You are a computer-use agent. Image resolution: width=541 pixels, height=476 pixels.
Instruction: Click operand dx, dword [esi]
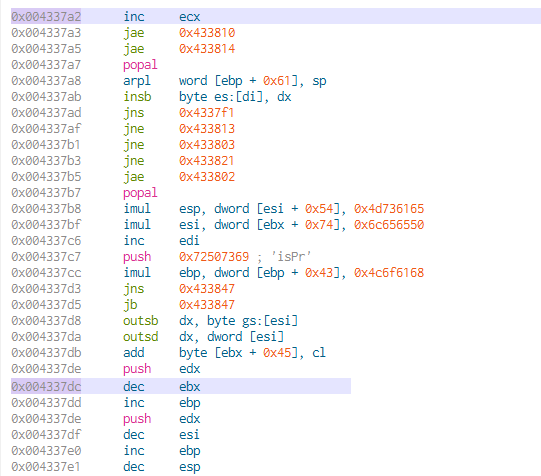232,337
